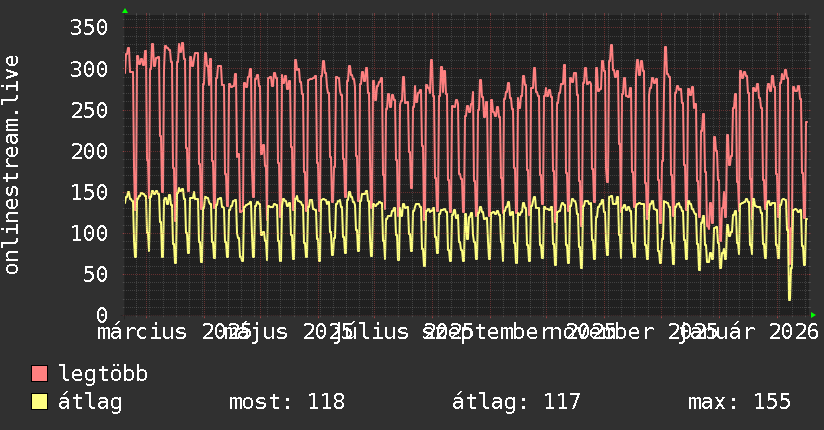This screenshot has width=824, height=430.
Task: Click the január 2026 x-axis label
Action: click(x=747, y=332)
